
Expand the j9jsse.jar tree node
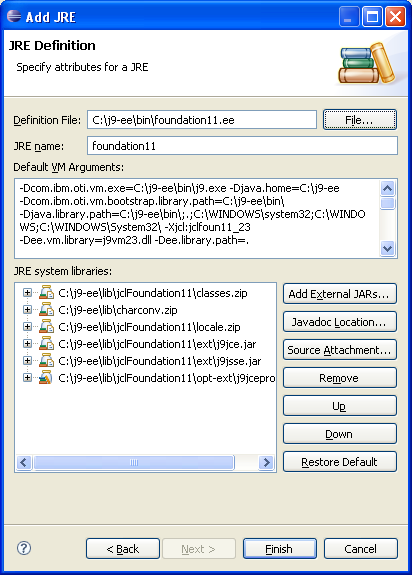pos(27,360)
